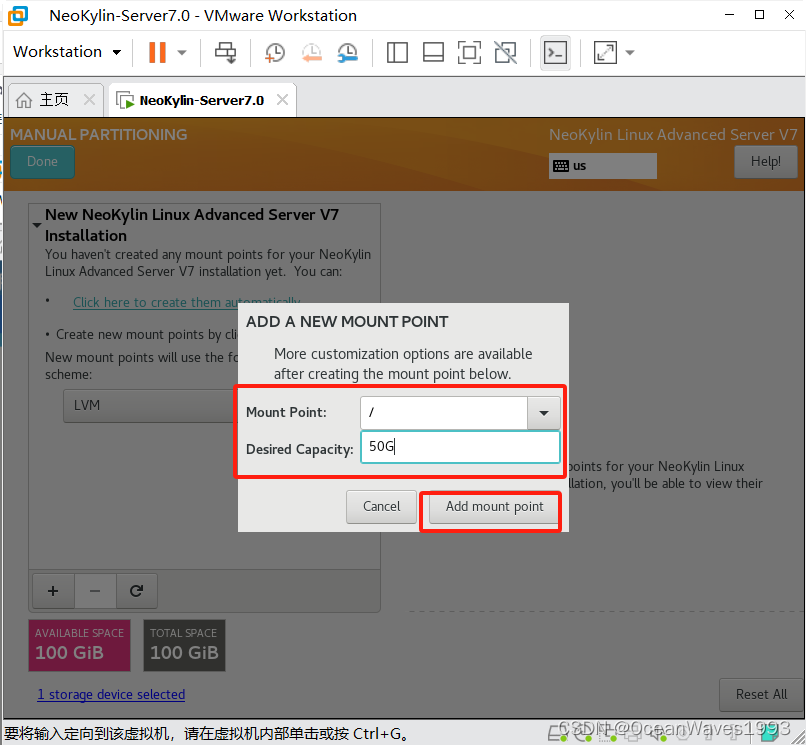The height and width of the screenshot is (745, 806).
Task: Click Add mount point button
Action: tap(494, 507)
